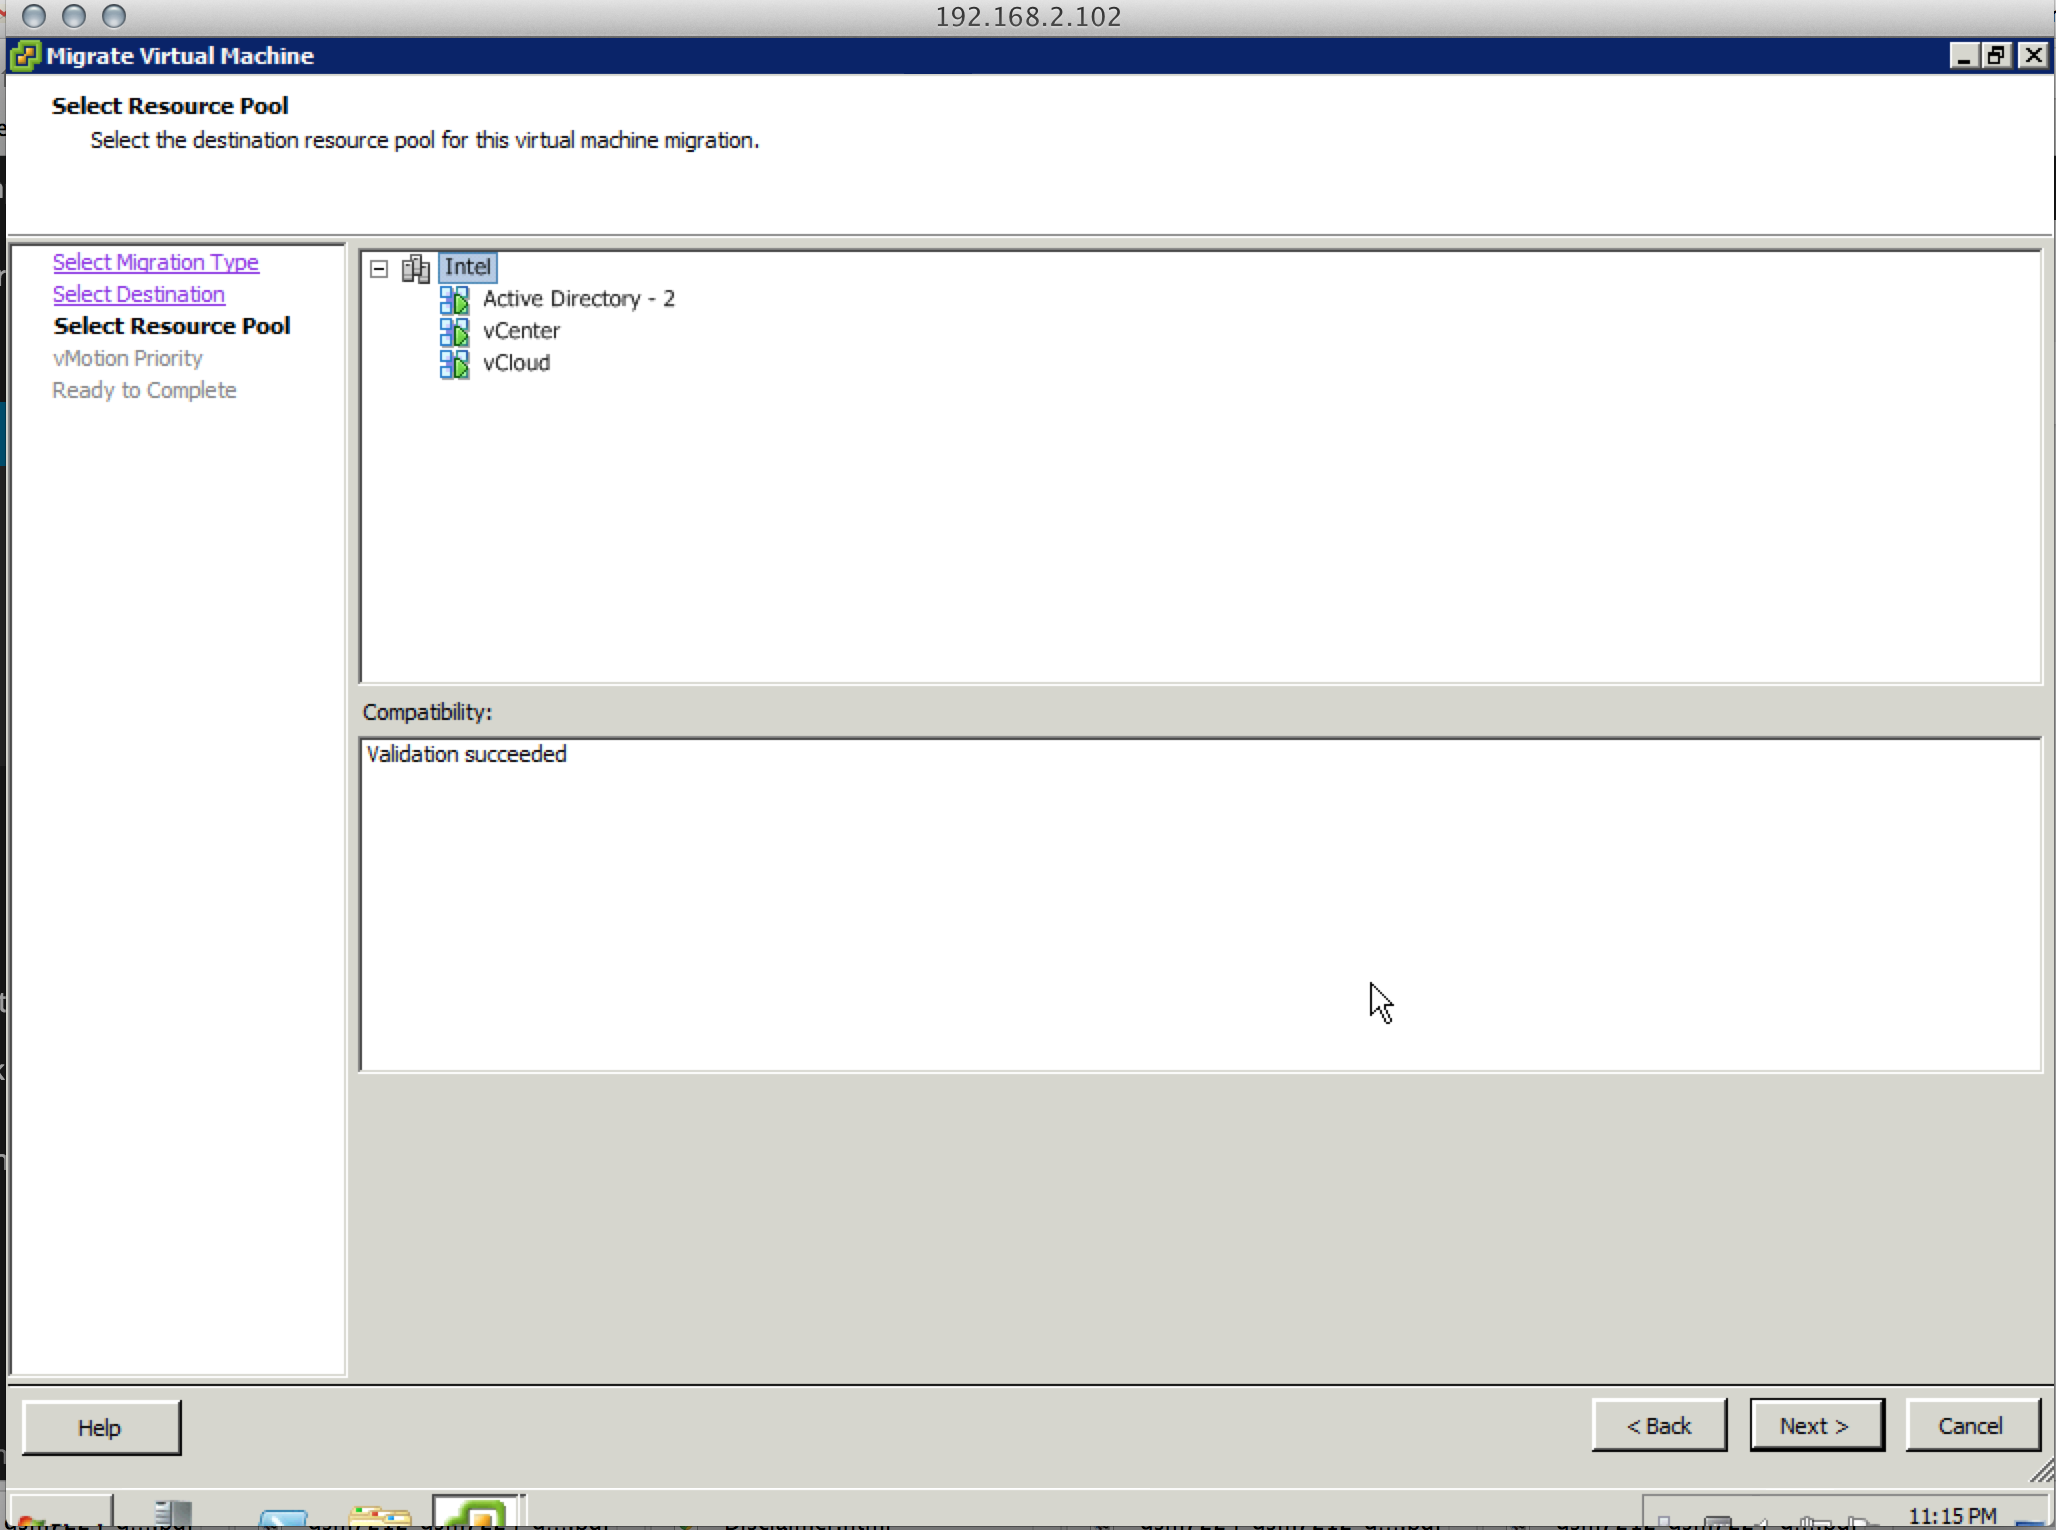Click the Active Directory - 2 resource pool icon
Screen dimensions: 2056x1530
coord(454,300)
